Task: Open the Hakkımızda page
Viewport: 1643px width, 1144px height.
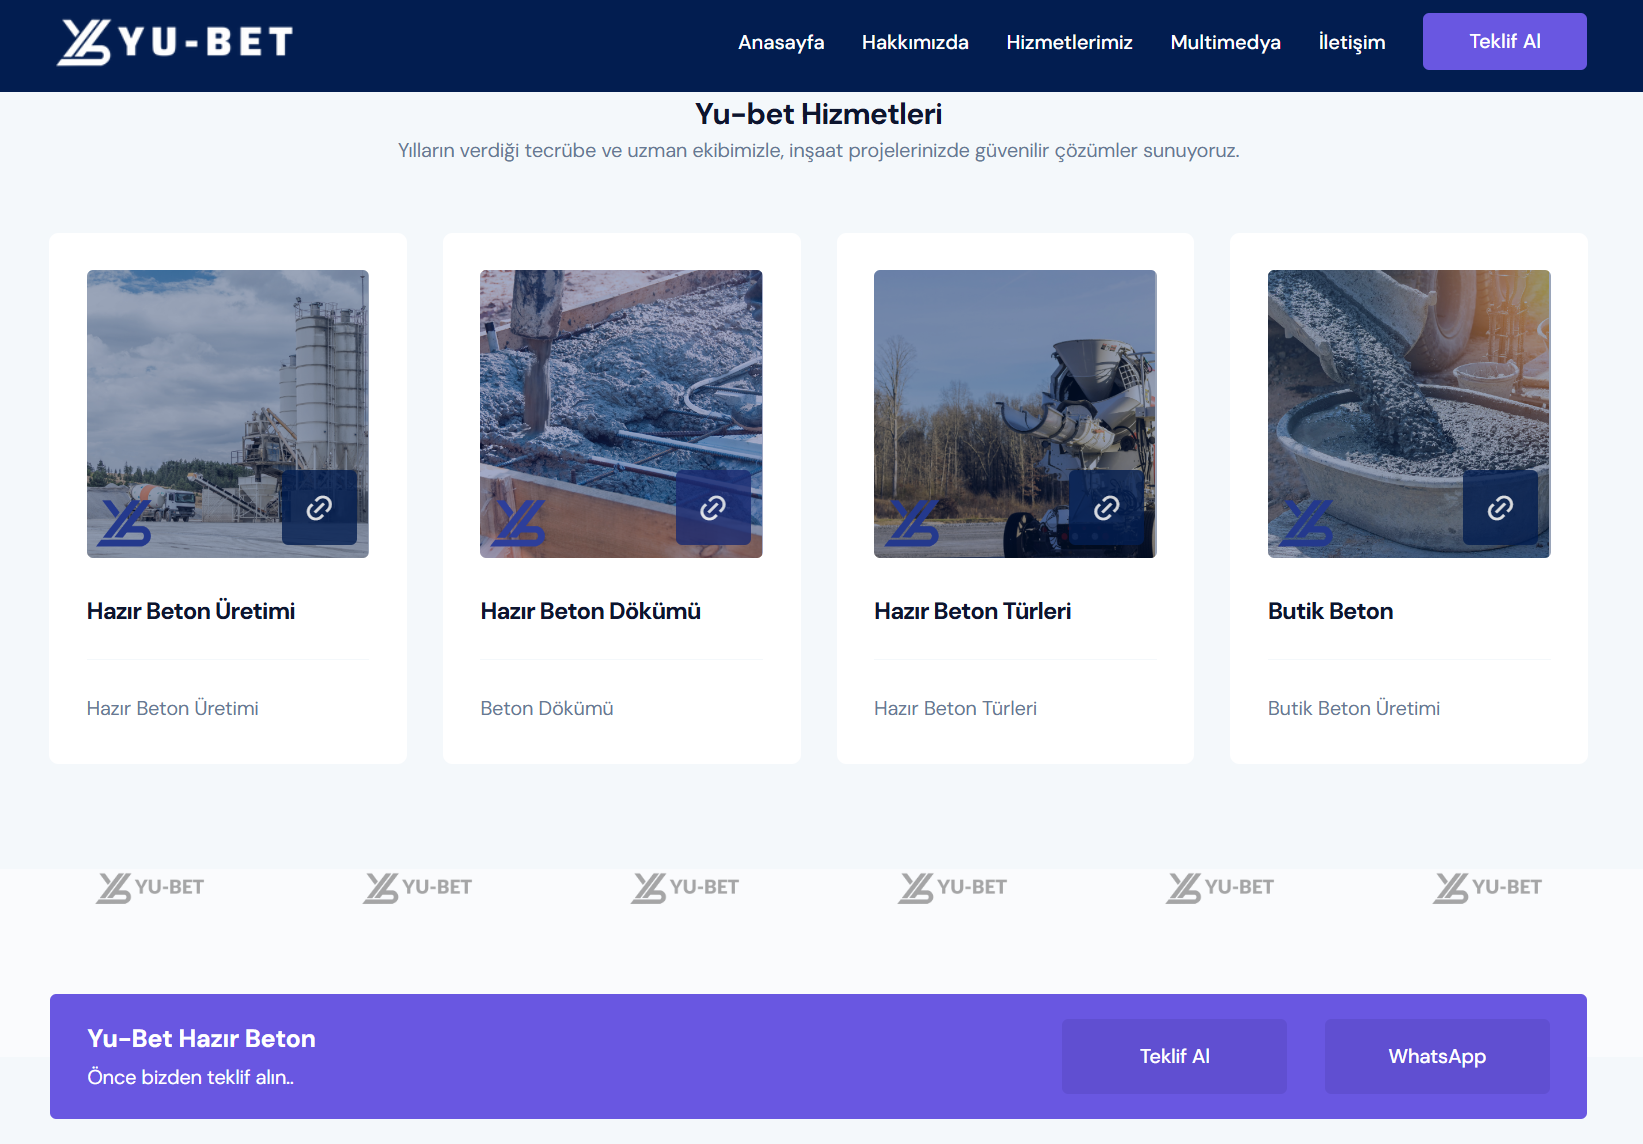Action: point(915,42)
